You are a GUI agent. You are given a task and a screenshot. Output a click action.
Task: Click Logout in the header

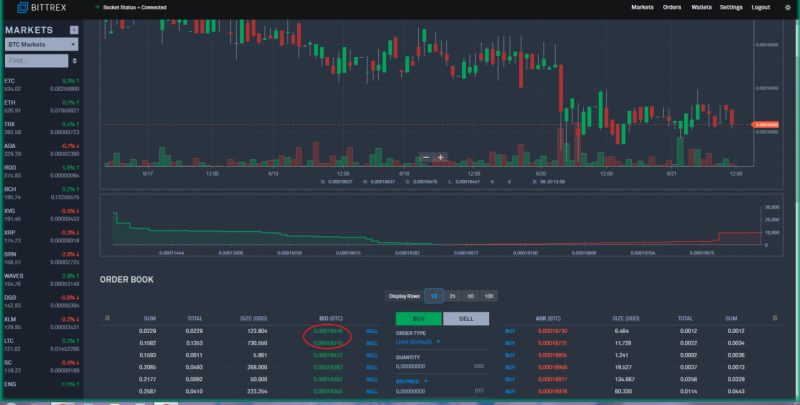coord(760,7)
